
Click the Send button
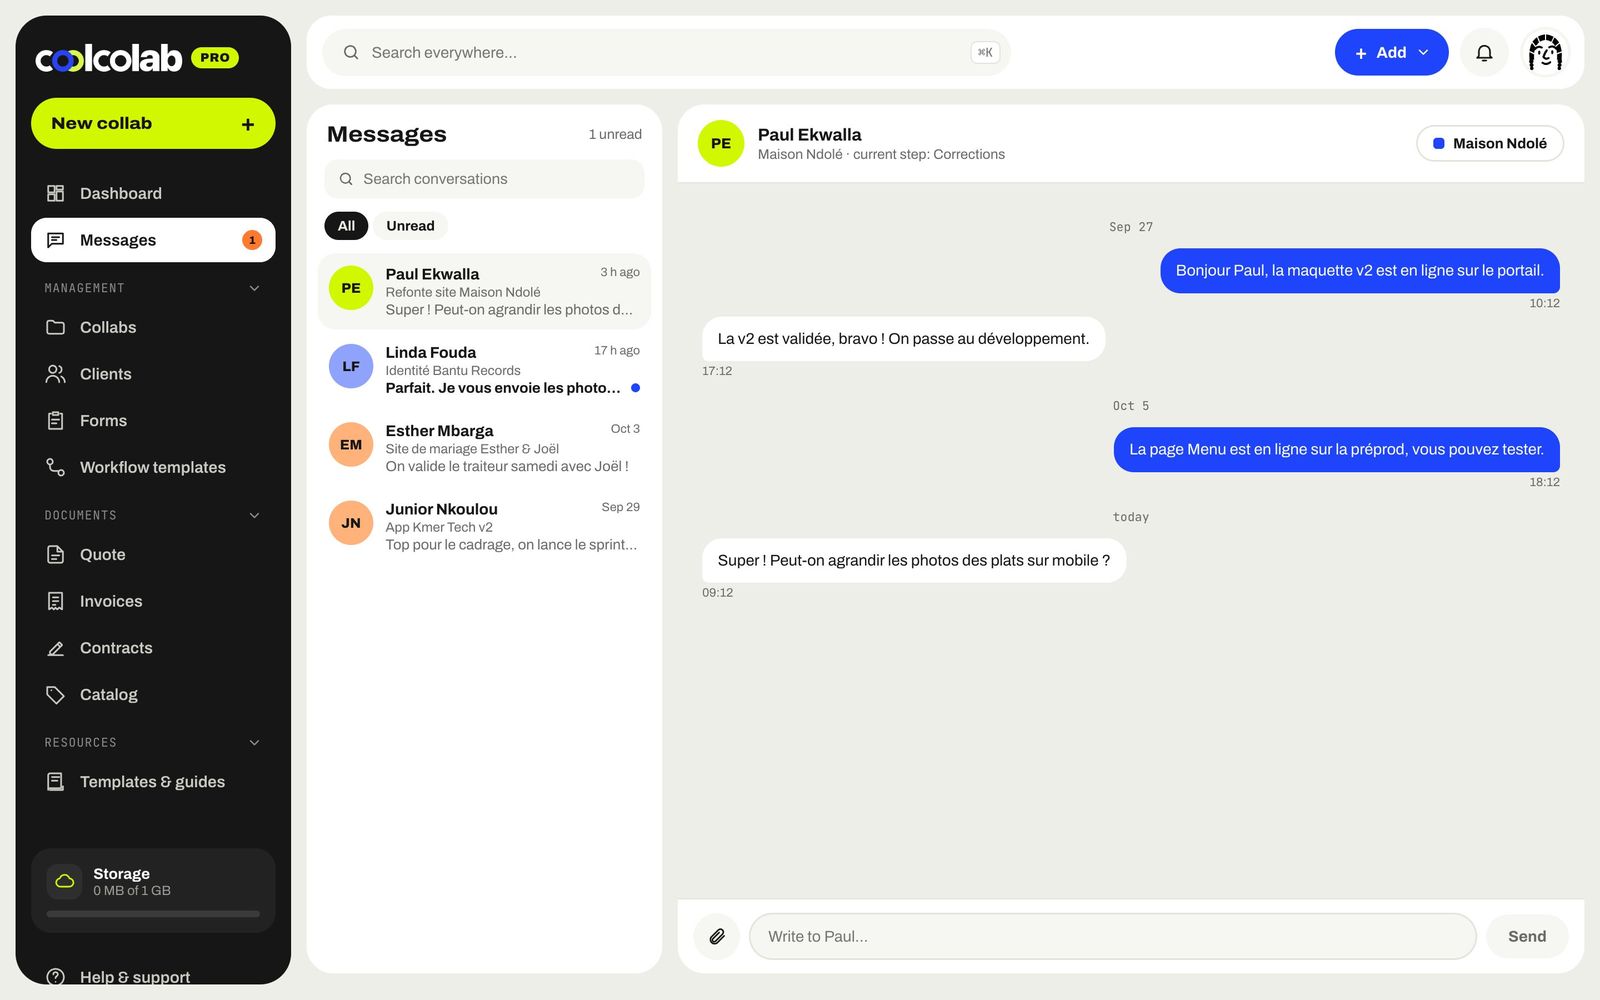pos(1526,937)
